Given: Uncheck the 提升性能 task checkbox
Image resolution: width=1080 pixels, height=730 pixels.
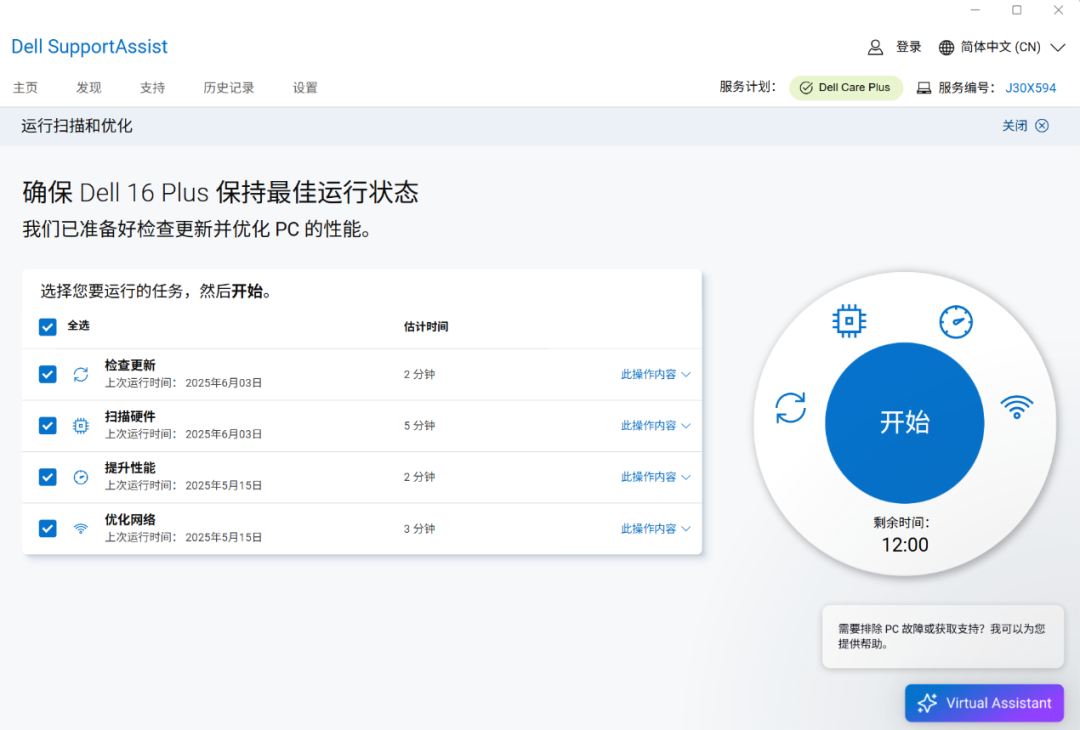Looking at the screenshot, I should click(x=48, y=477).
